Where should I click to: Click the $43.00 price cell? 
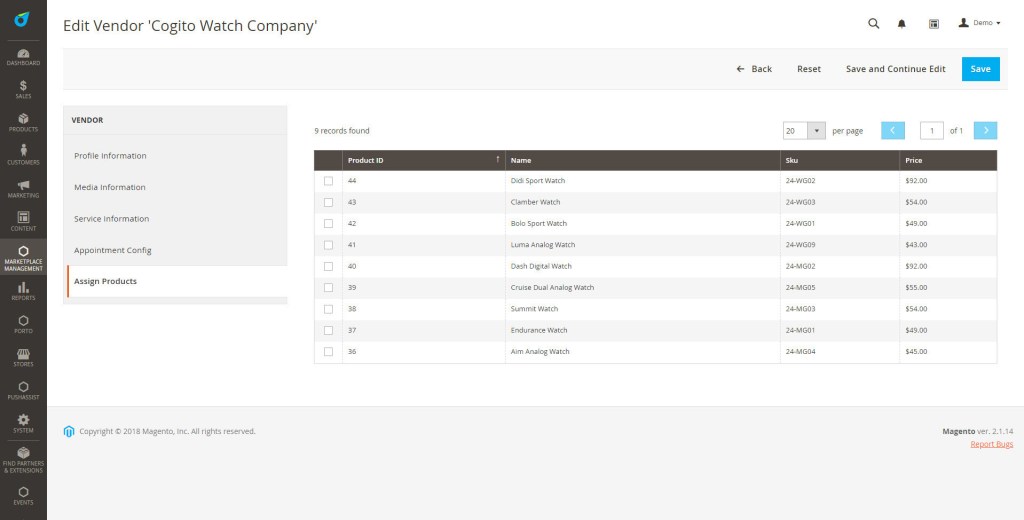click(948, 245)
